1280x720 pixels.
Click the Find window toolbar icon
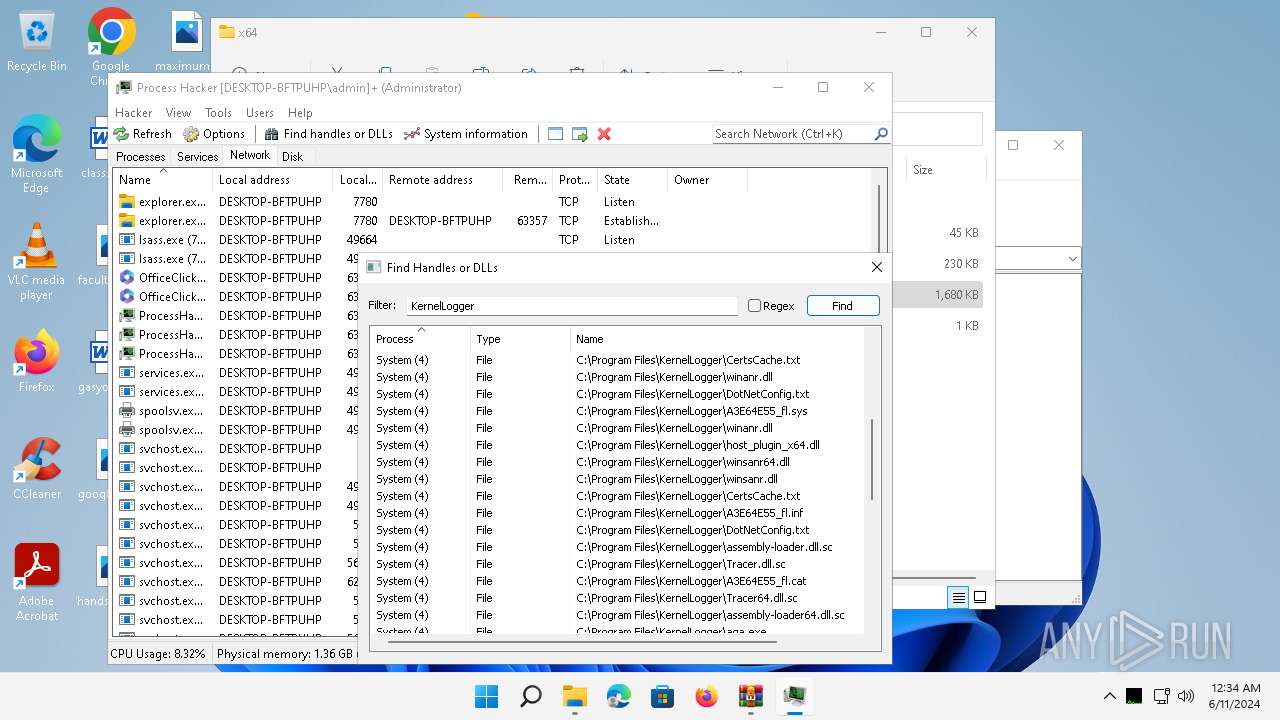(555, 133)
